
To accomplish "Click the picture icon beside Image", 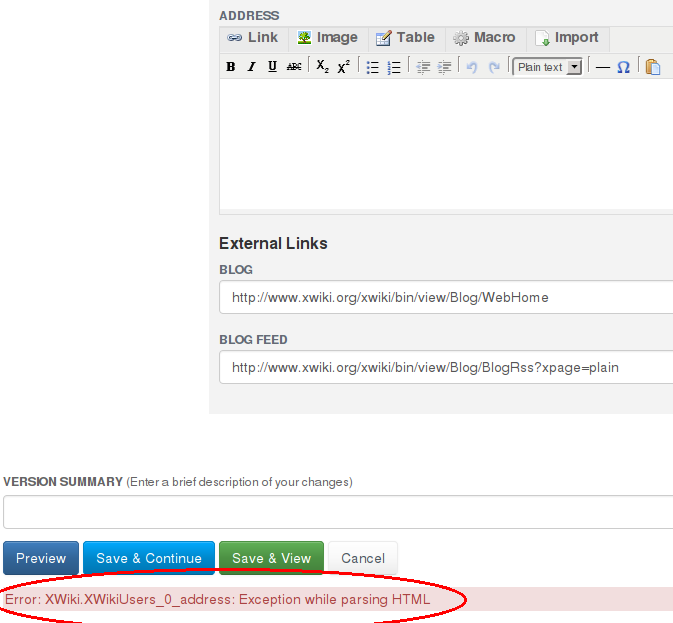I will point(304,38).
